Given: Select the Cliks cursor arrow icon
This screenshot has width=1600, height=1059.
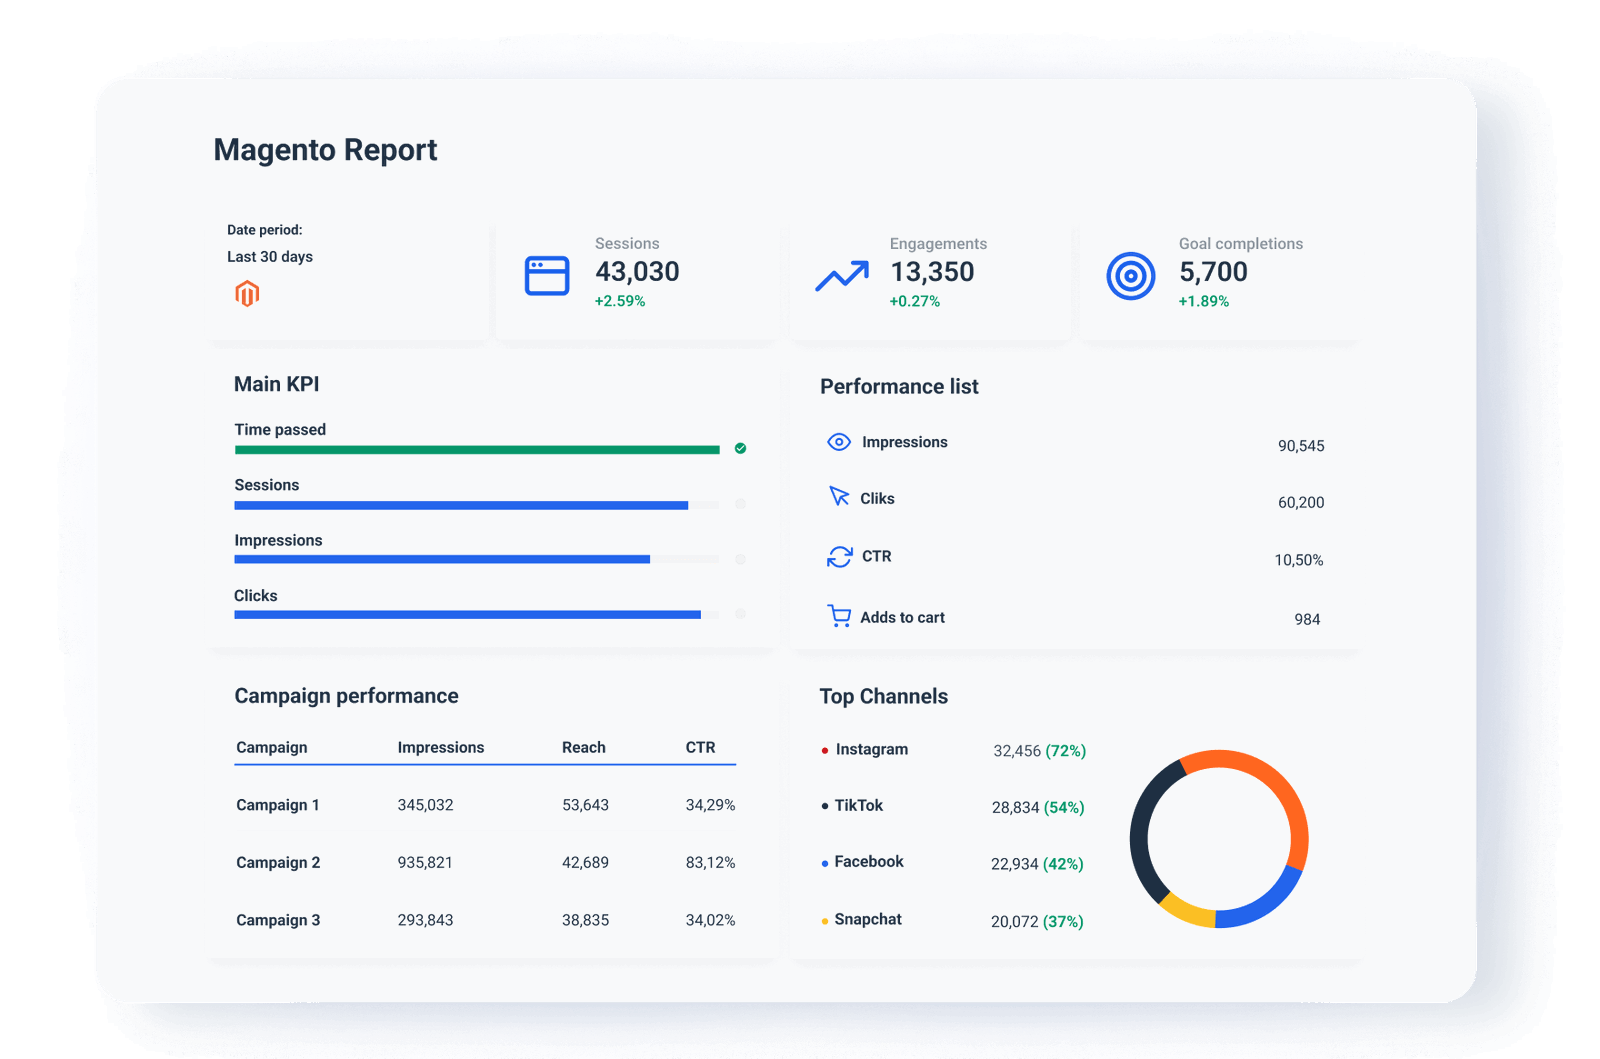Looking at the screenshot, I should [x=838, y=497].
